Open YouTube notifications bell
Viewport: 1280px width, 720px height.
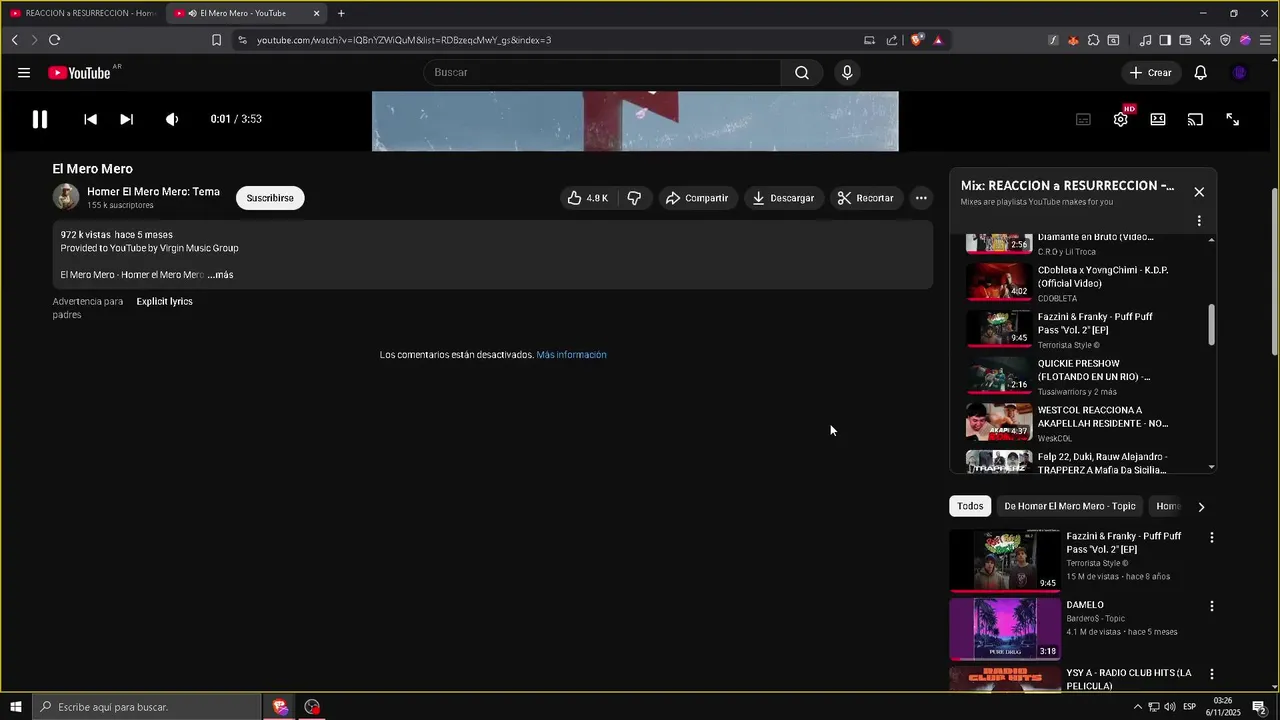click(x=1201, y=72)
